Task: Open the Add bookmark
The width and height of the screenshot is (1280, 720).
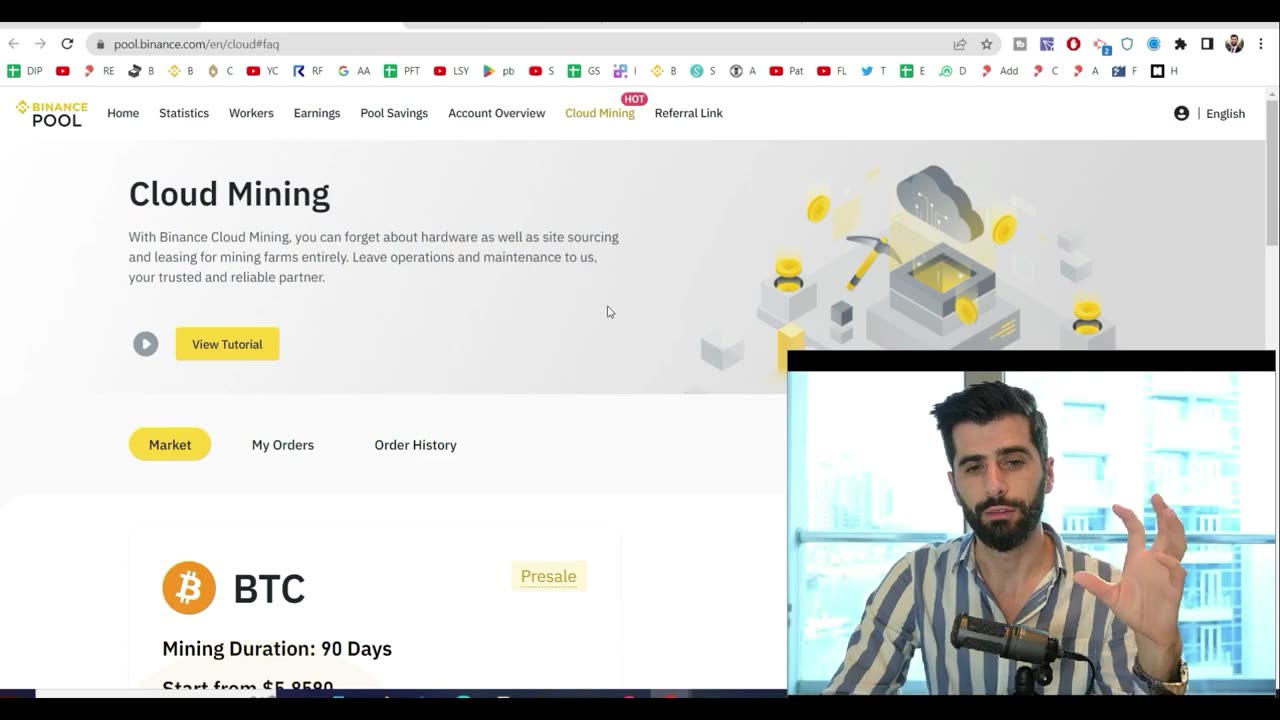Action: [x=999, y=71]
